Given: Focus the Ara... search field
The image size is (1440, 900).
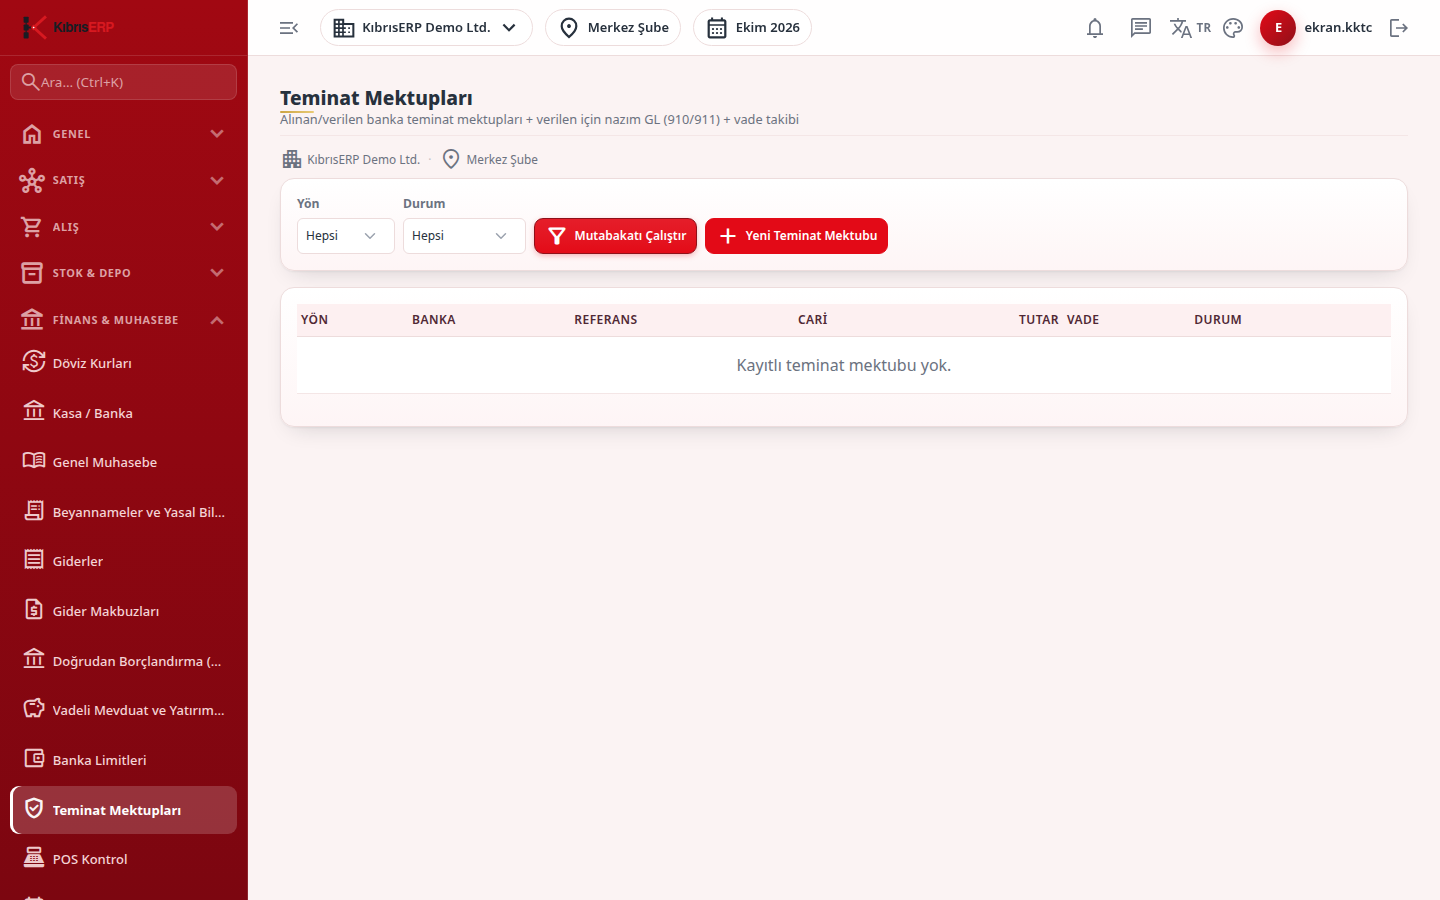Looking at the screenshot, I should pos(123,82).
